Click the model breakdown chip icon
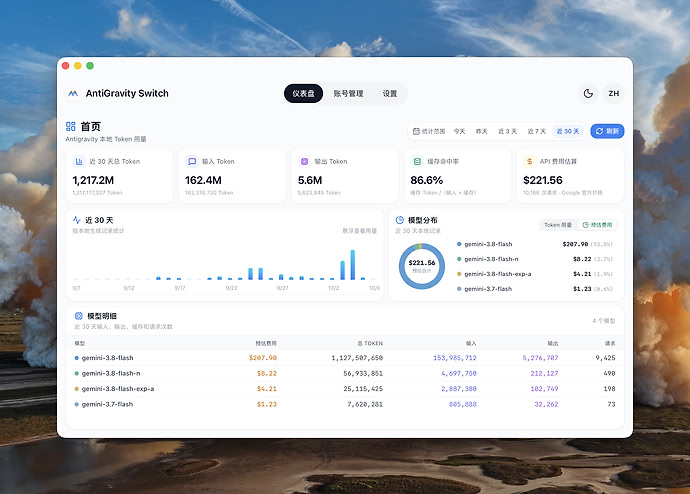690x494 pixels. click(x=79, y=316)
